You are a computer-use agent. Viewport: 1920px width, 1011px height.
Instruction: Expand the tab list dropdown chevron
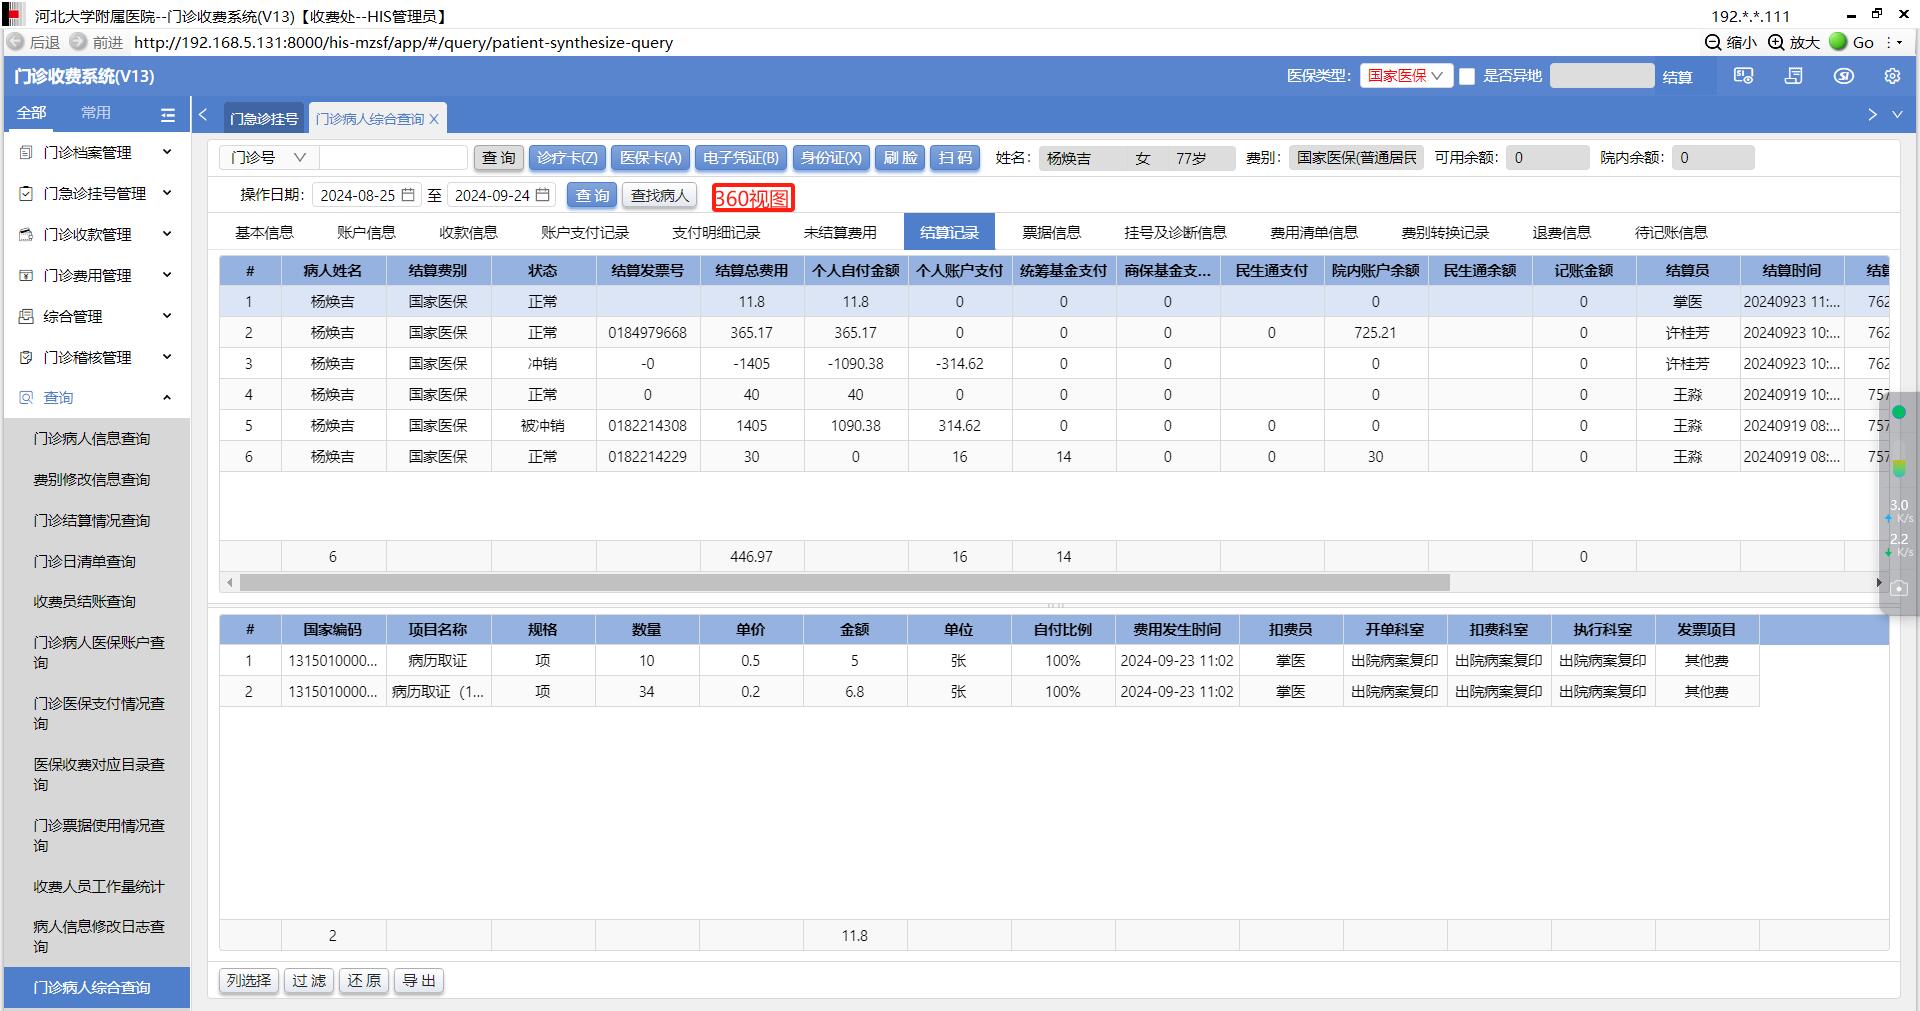(x=1897, y=115)
